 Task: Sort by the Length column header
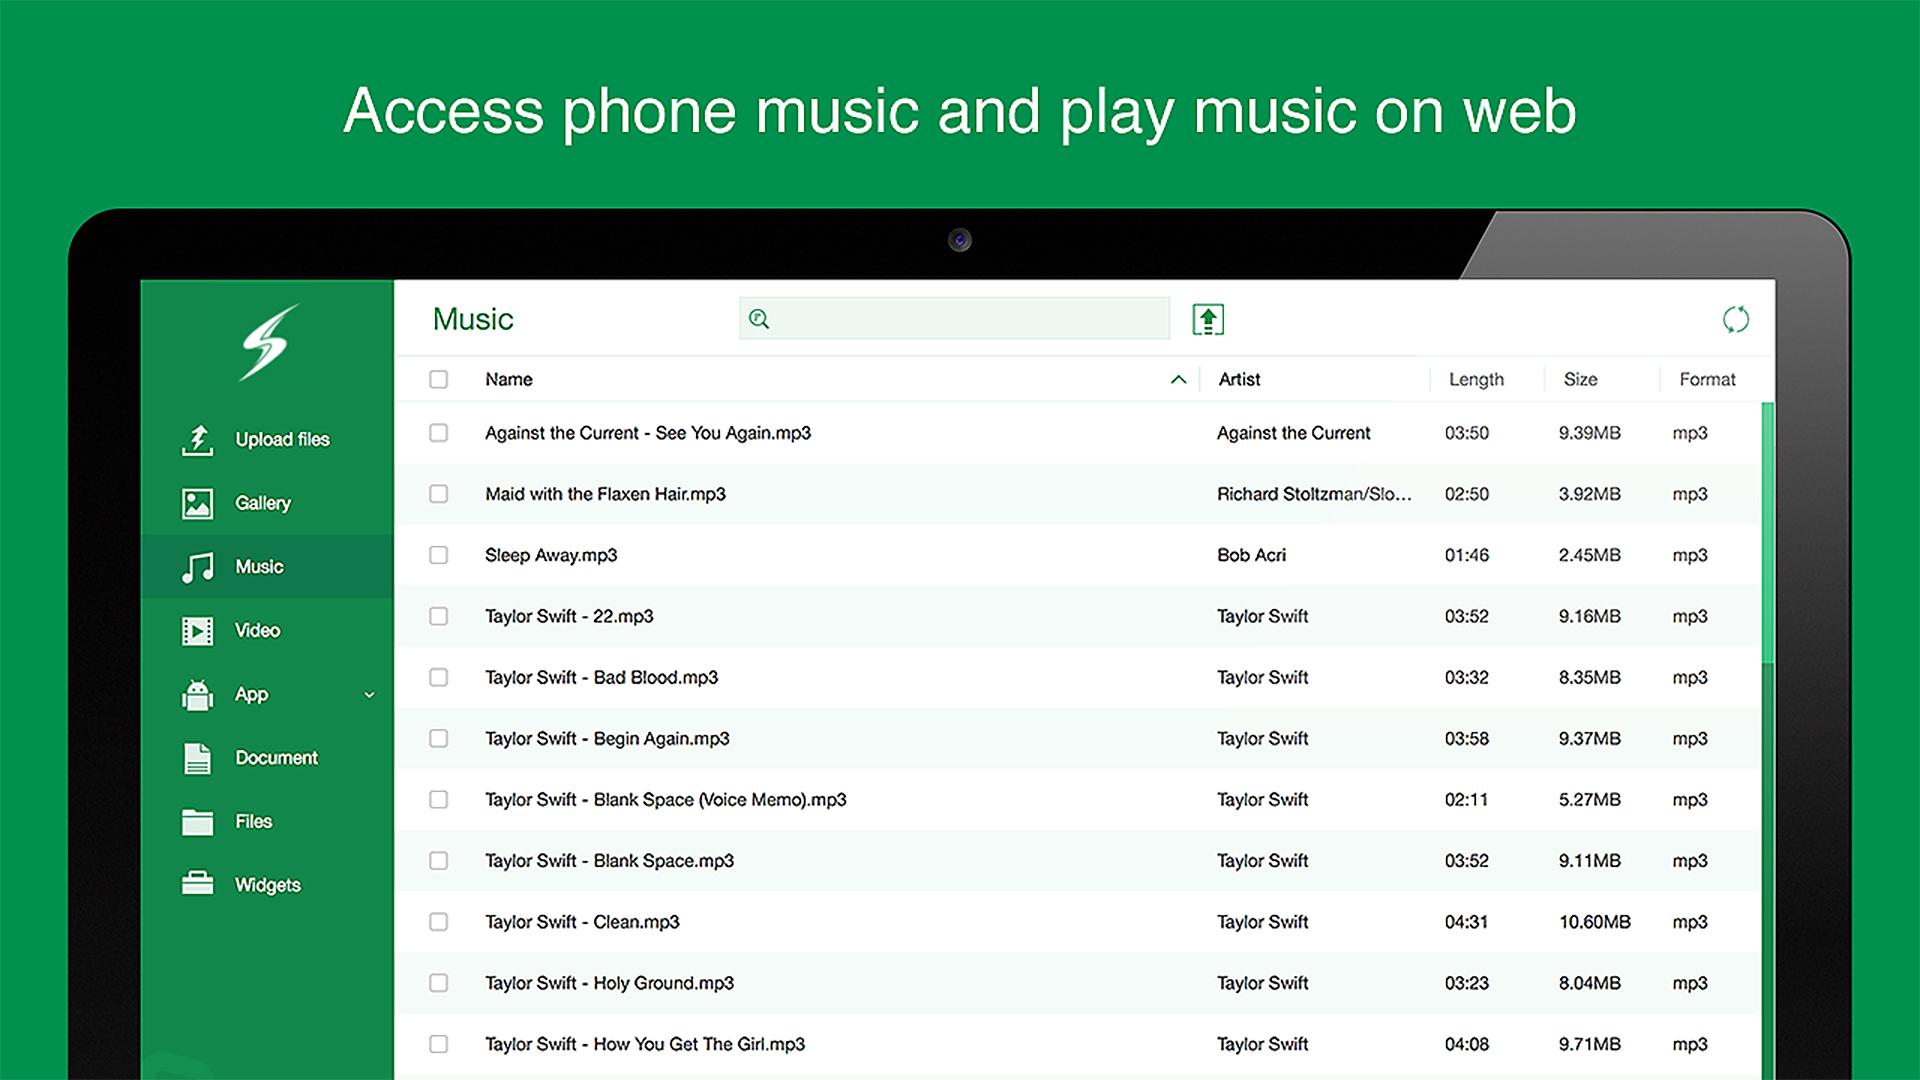point(1476,379)
